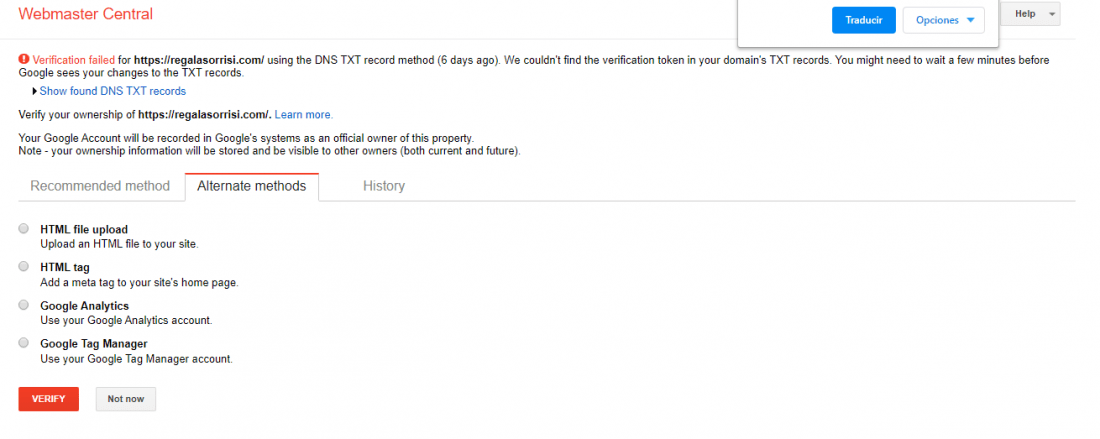Click the red verification failed warning icon
Screen dimensions: 1100x439
(24, 60)
